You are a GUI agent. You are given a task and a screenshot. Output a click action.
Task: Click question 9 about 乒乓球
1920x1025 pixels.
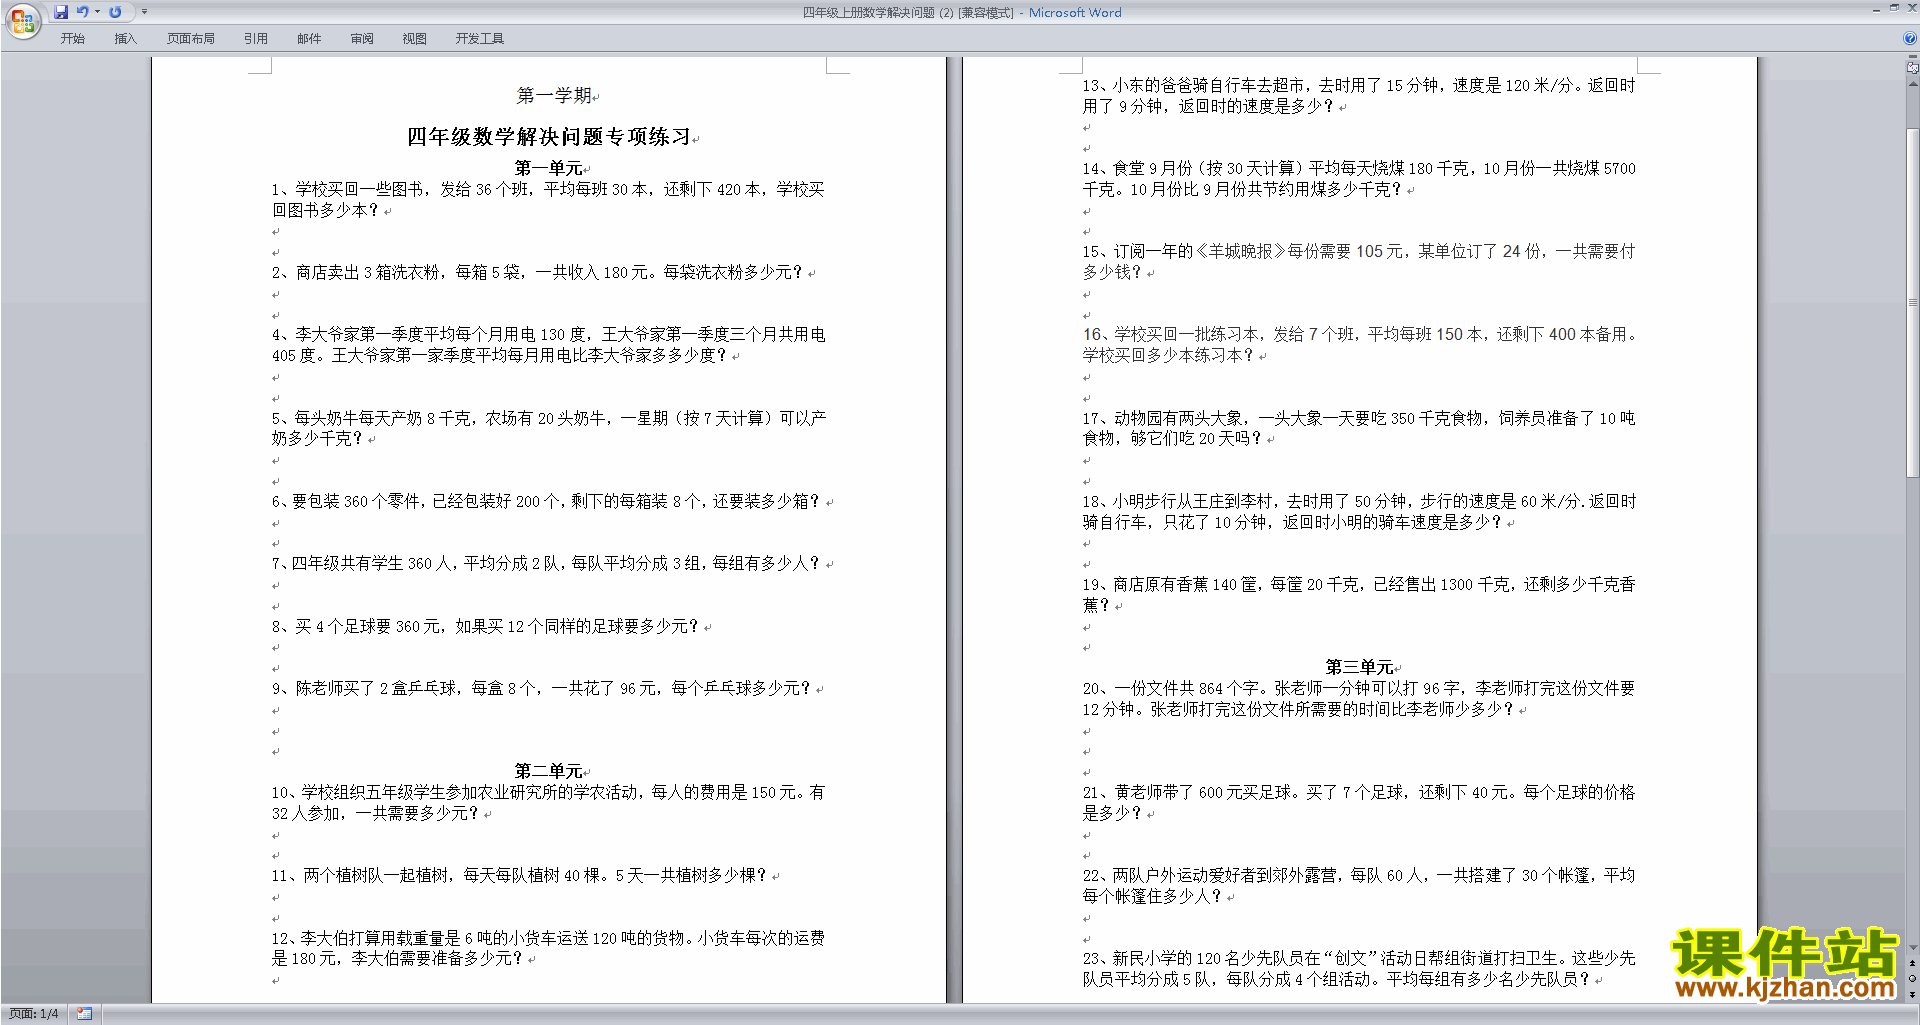tap(541, 688)
